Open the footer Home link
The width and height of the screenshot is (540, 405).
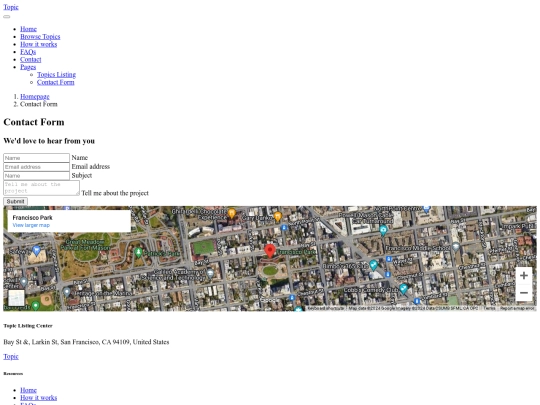(28, 390)
